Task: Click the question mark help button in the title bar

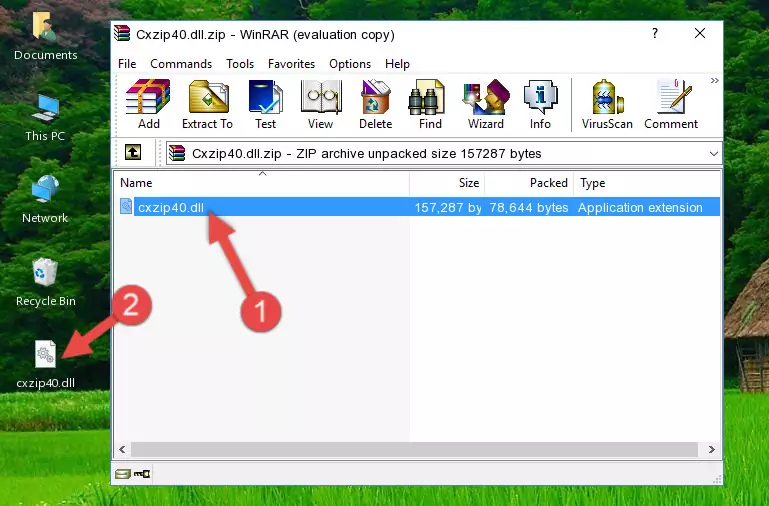Action: click(x=655, y=33)
